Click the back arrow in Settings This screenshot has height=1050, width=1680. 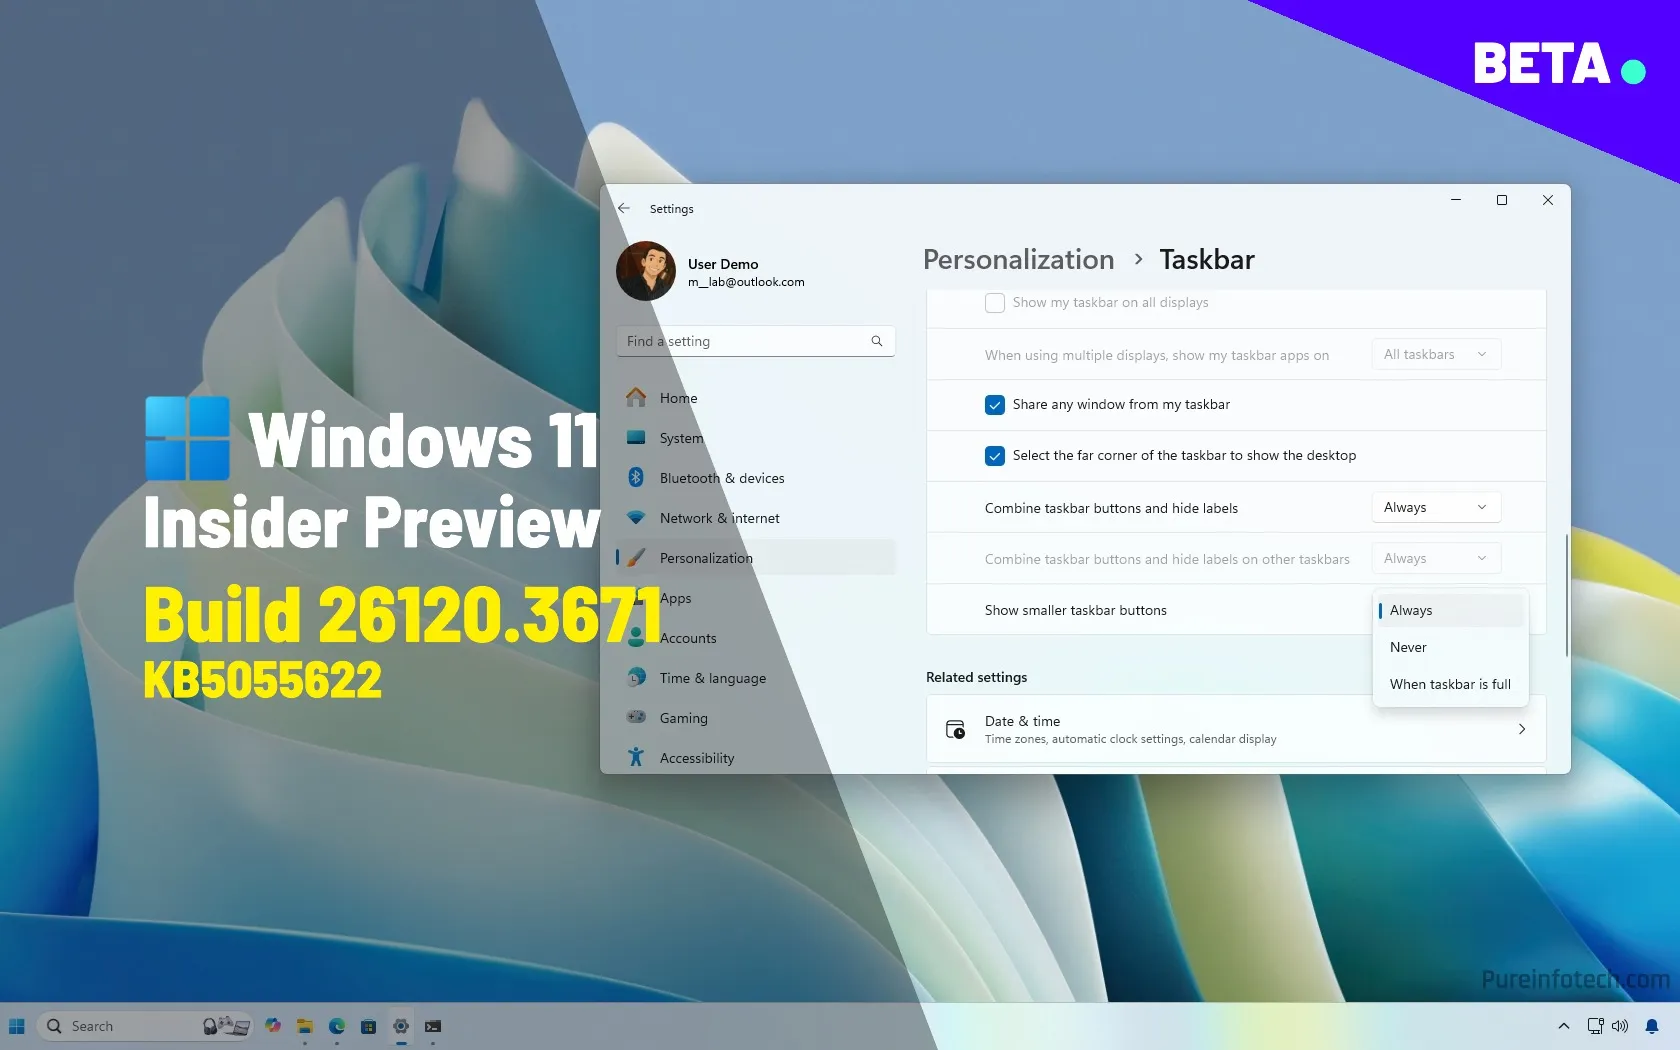coord(624,208)
